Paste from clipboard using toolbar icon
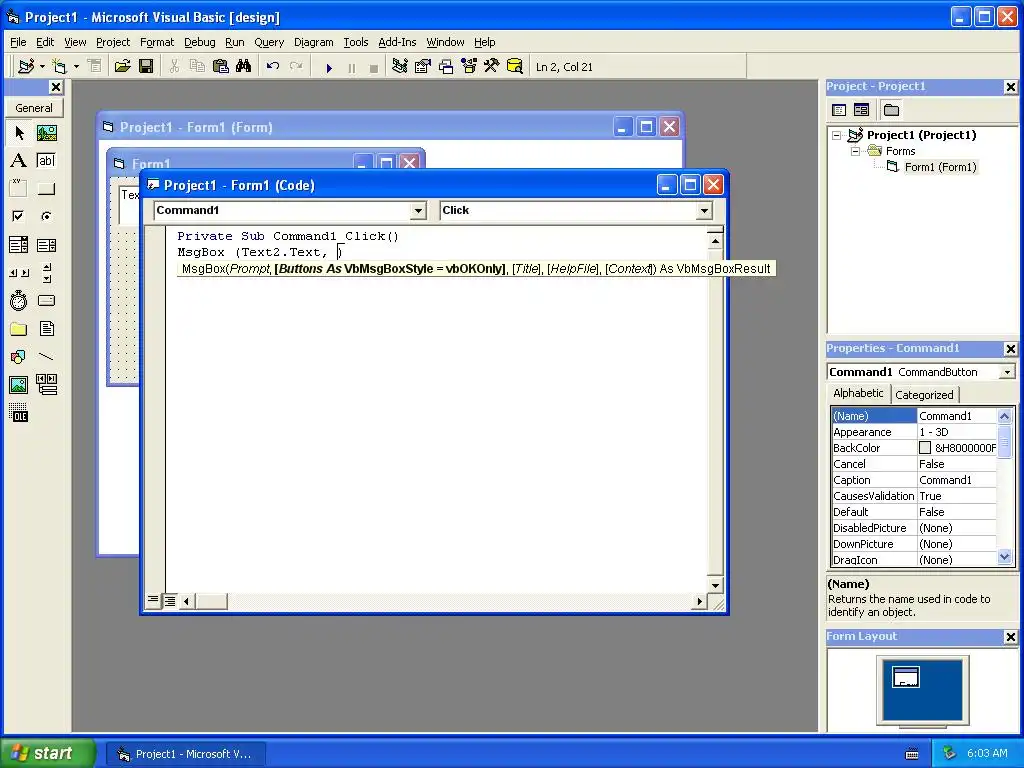This screenshot has width=1024, height=768. click(221, 67)
